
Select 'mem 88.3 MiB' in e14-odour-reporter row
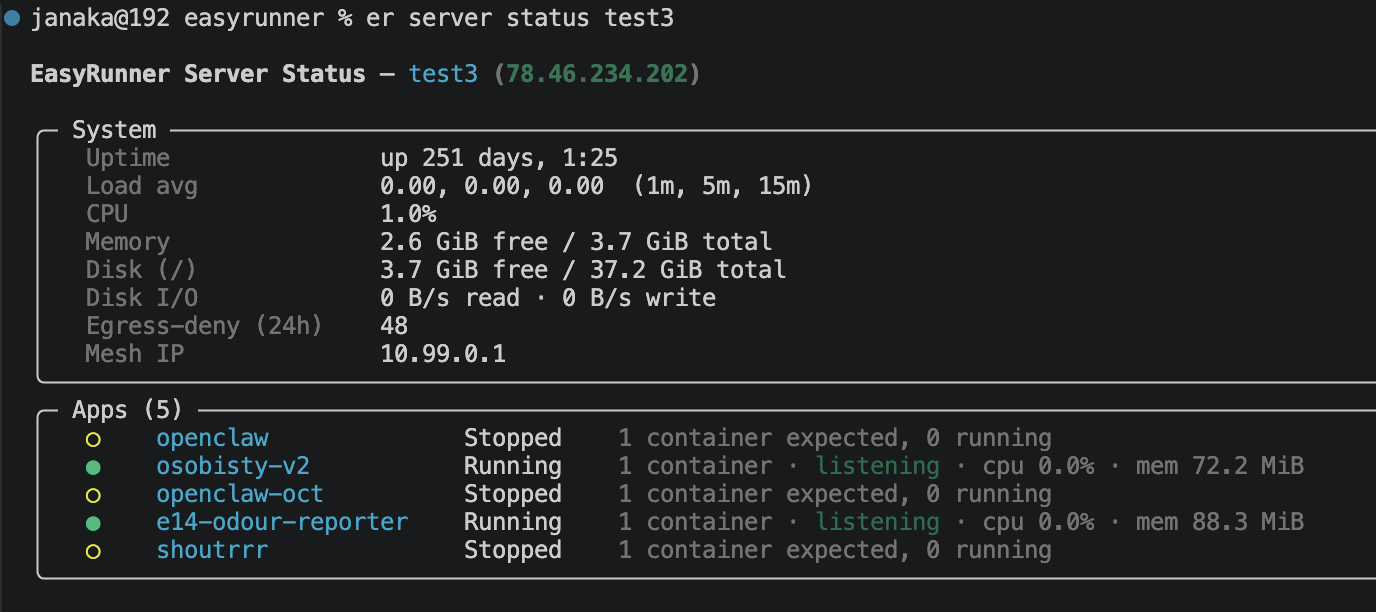coord(1220,522)
